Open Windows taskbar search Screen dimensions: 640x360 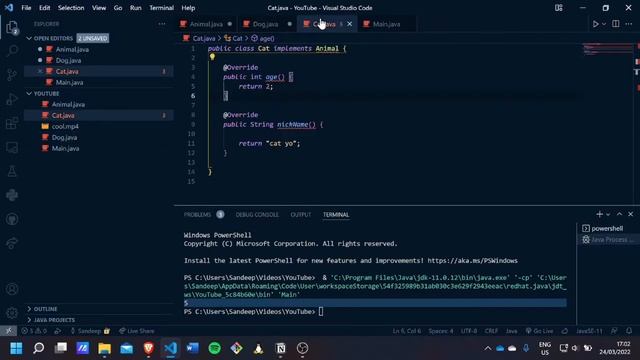pyautogui.click(x=38, y=348)
